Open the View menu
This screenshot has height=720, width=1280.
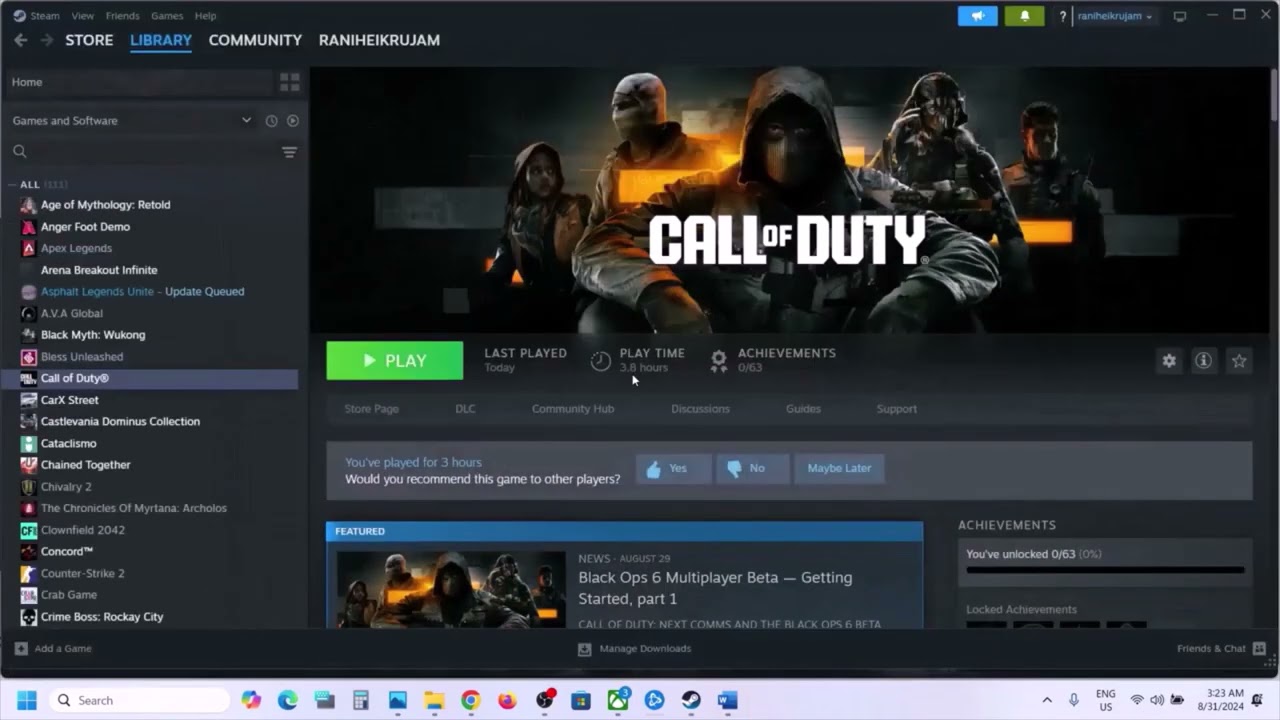click(83, 16)
